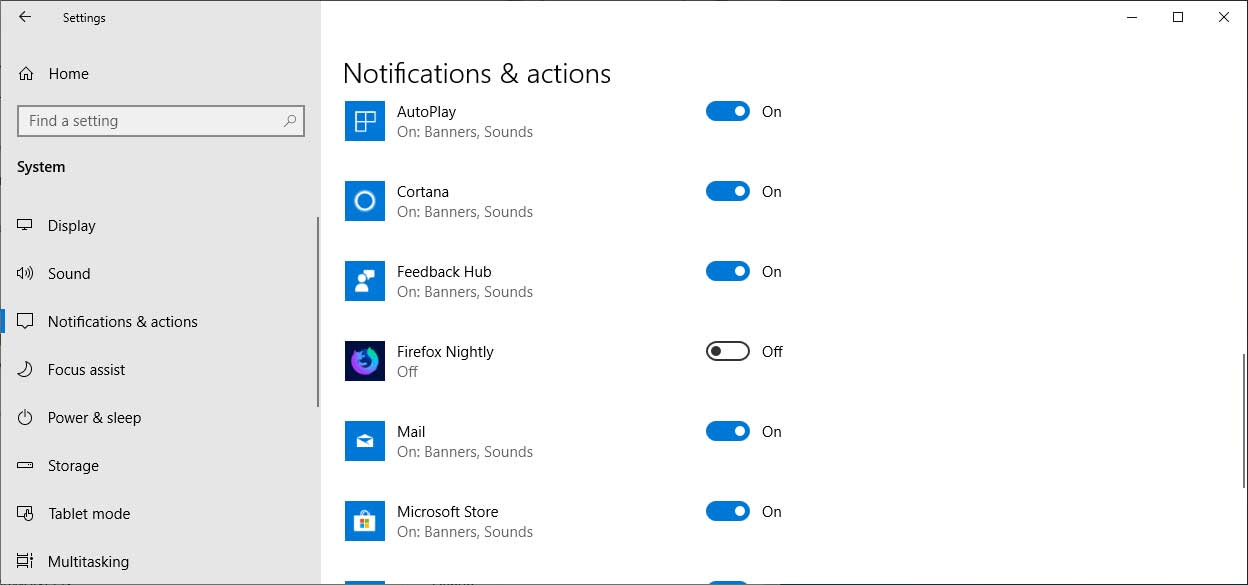Click the Feedback Hub app icon
The width and height of the screenshot is (1248, 585).
click(365, 281)
